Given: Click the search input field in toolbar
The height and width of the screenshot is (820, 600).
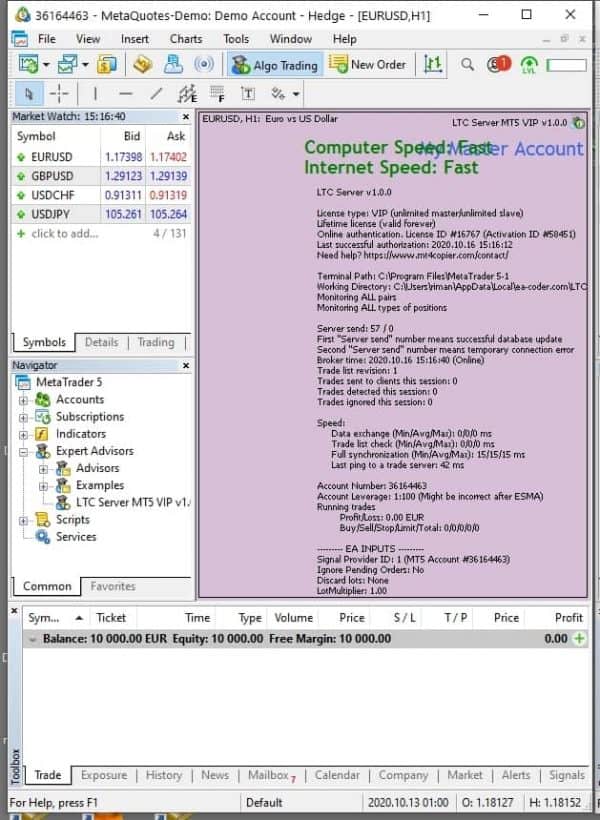Looking at the screenshot, I should tap(567, 65).
